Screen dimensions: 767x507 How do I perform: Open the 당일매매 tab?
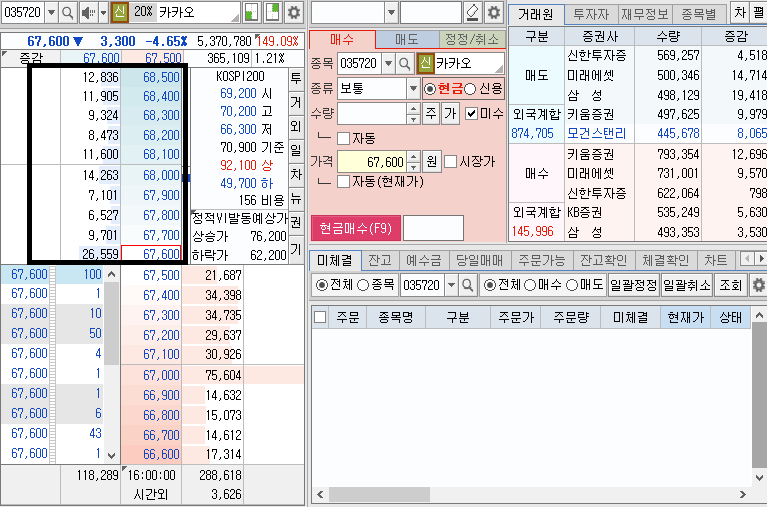pos(480,260)
